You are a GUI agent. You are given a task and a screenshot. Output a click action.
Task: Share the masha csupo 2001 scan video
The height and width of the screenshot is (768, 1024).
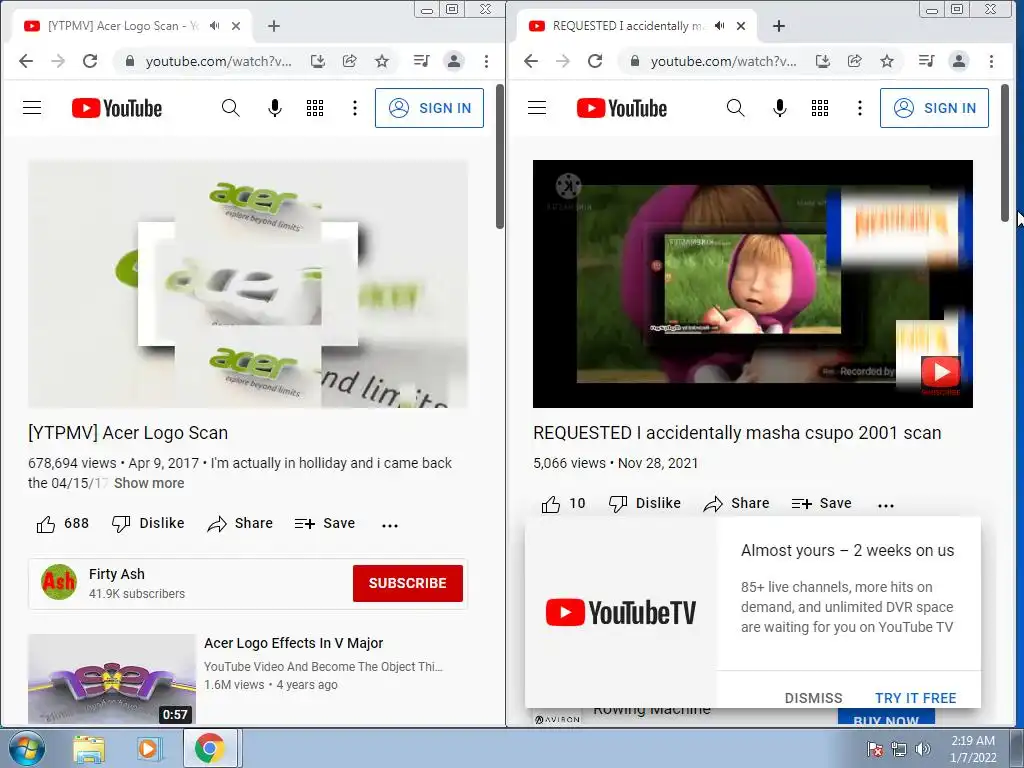tap(736, 504)
